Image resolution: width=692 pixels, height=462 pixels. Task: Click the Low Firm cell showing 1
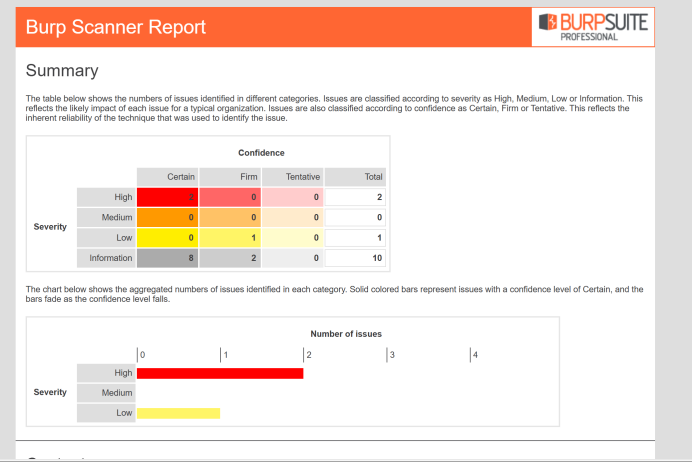[x=230, y=238]
